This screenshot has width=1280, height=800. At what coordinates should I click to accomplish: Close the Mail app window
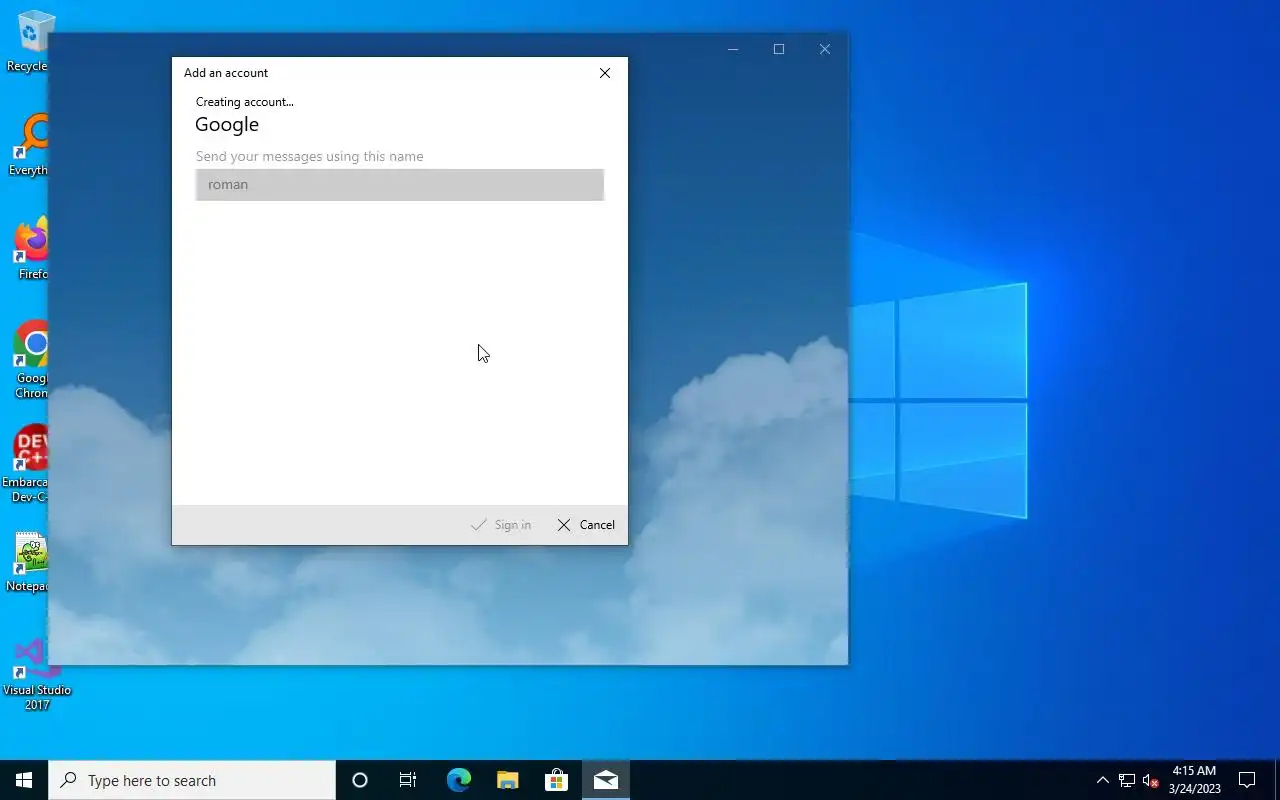point(825,49)
